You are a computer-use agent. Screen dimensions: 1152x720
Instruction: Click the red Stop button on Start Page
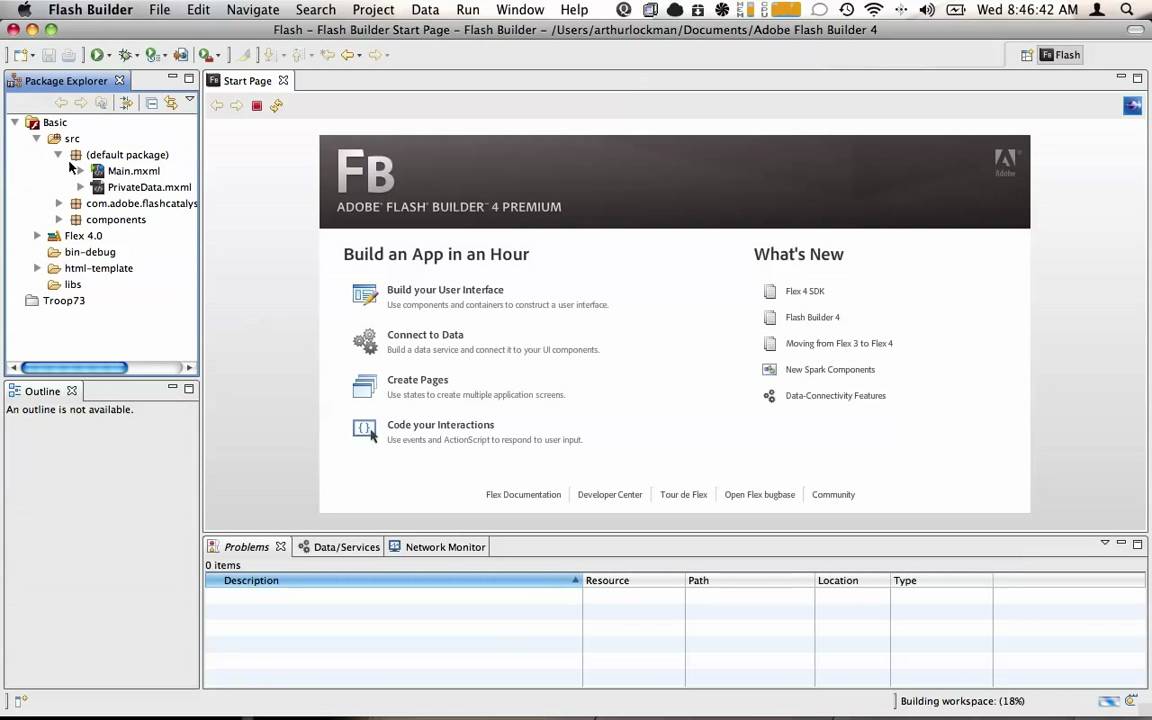tap(256, 106)
